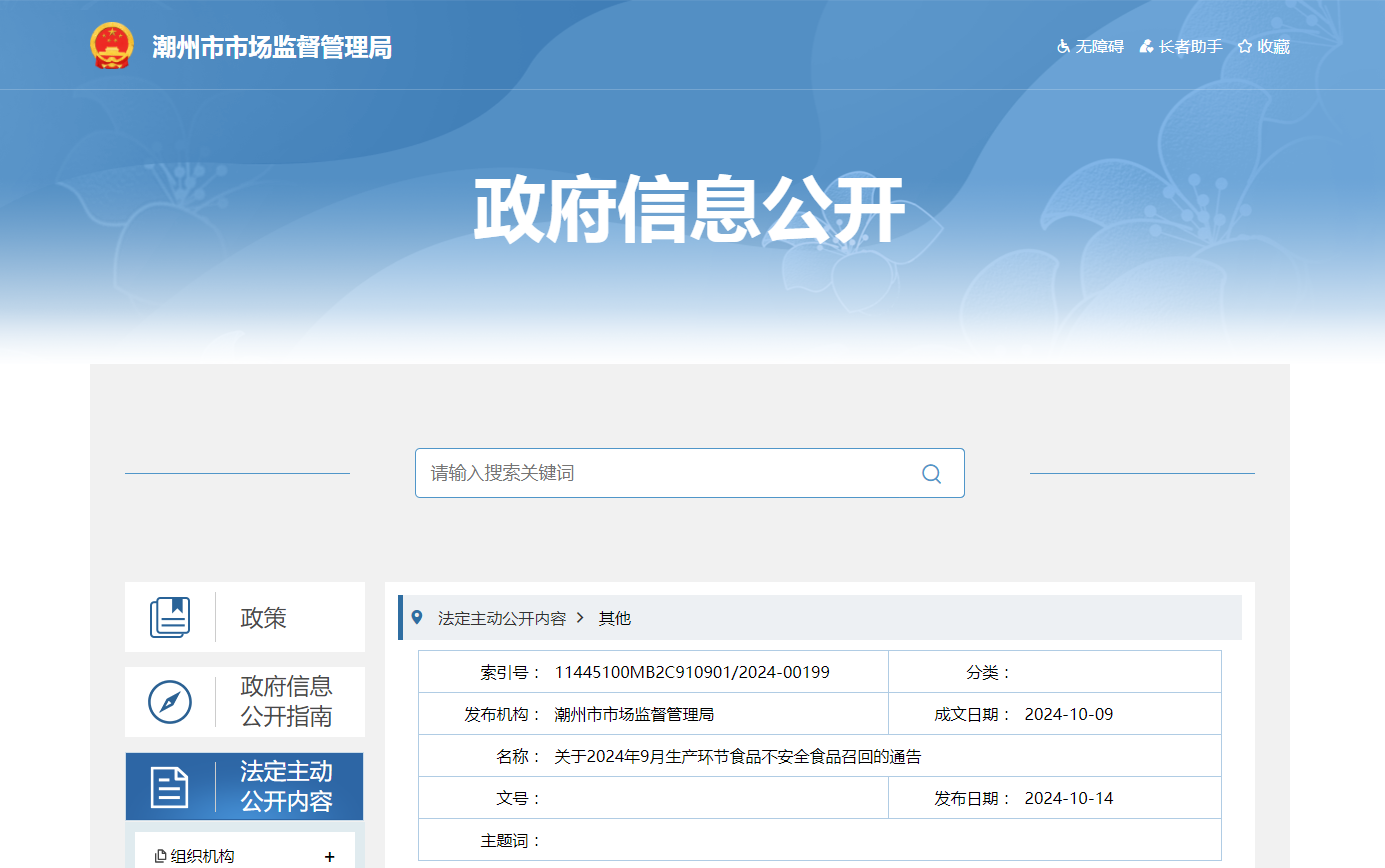Click the star icon for 收藏

(x=1245, y=46)
